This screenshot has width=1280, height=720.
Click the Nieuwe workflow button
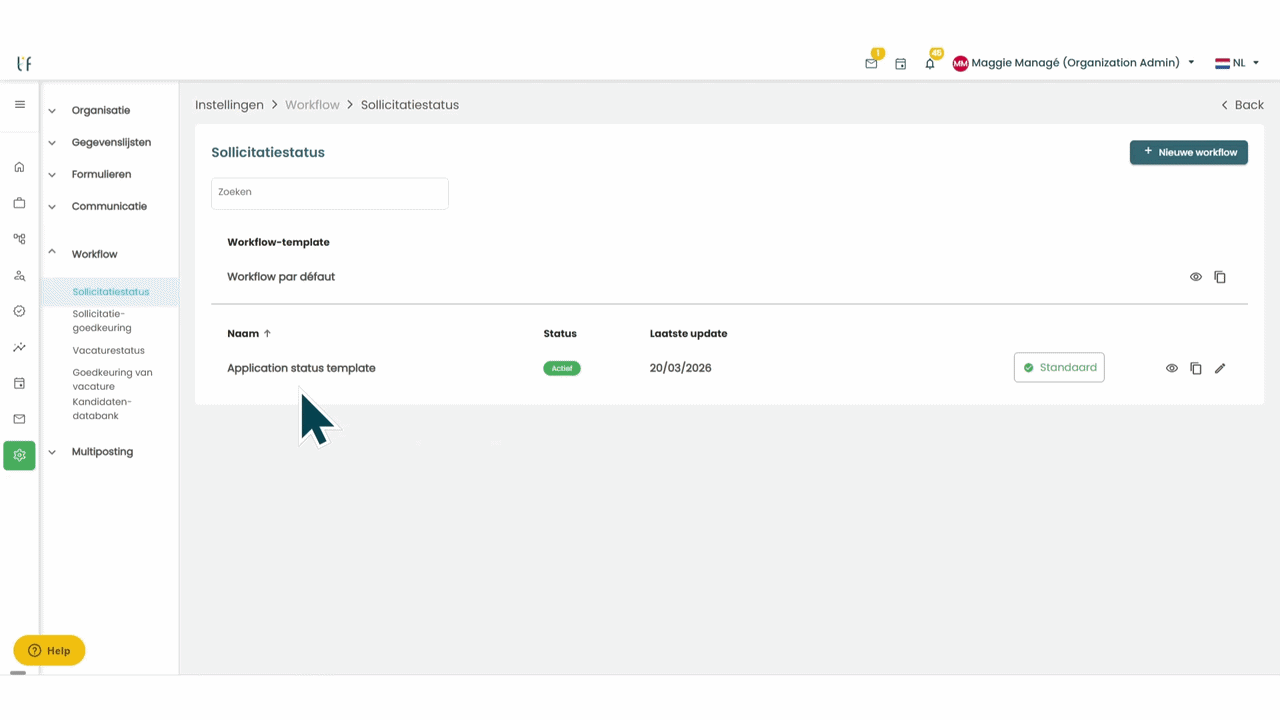click(x=1189, y=152)
